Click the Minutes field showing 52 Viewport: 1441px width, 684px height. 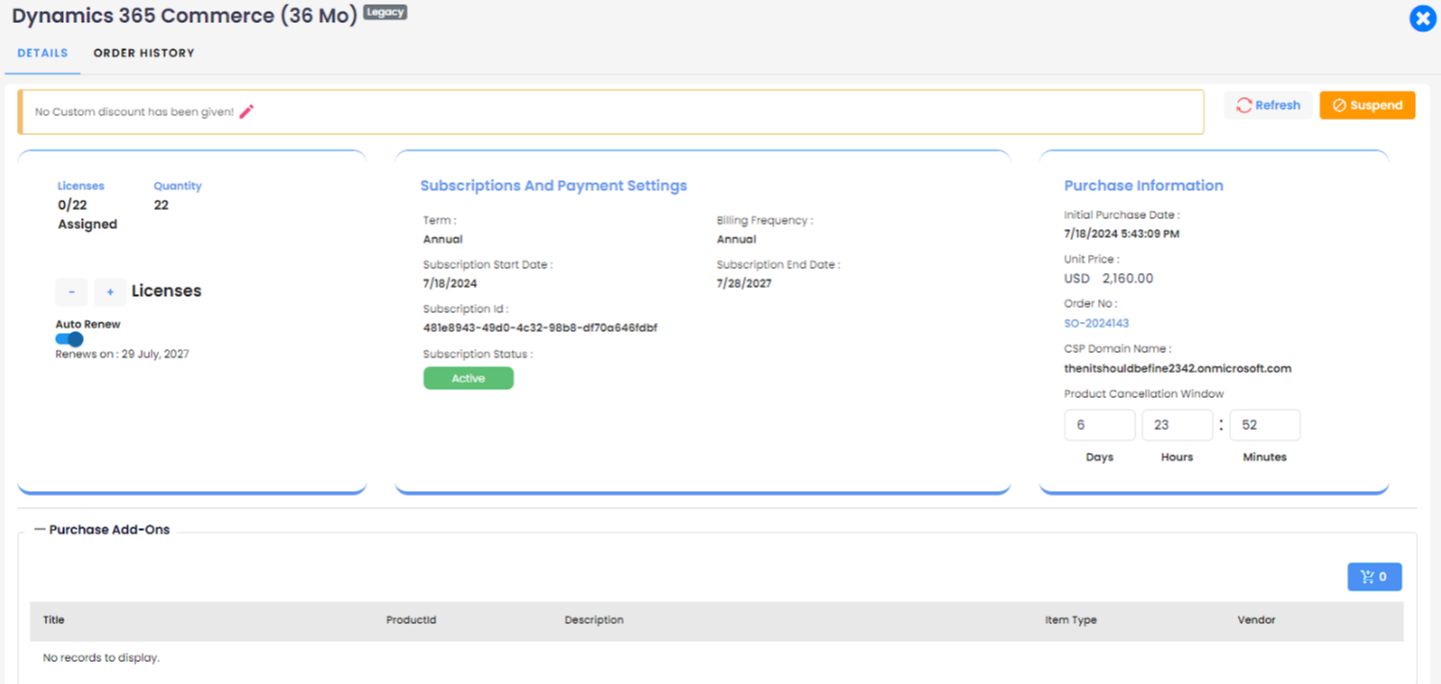tap(1265, 425)
